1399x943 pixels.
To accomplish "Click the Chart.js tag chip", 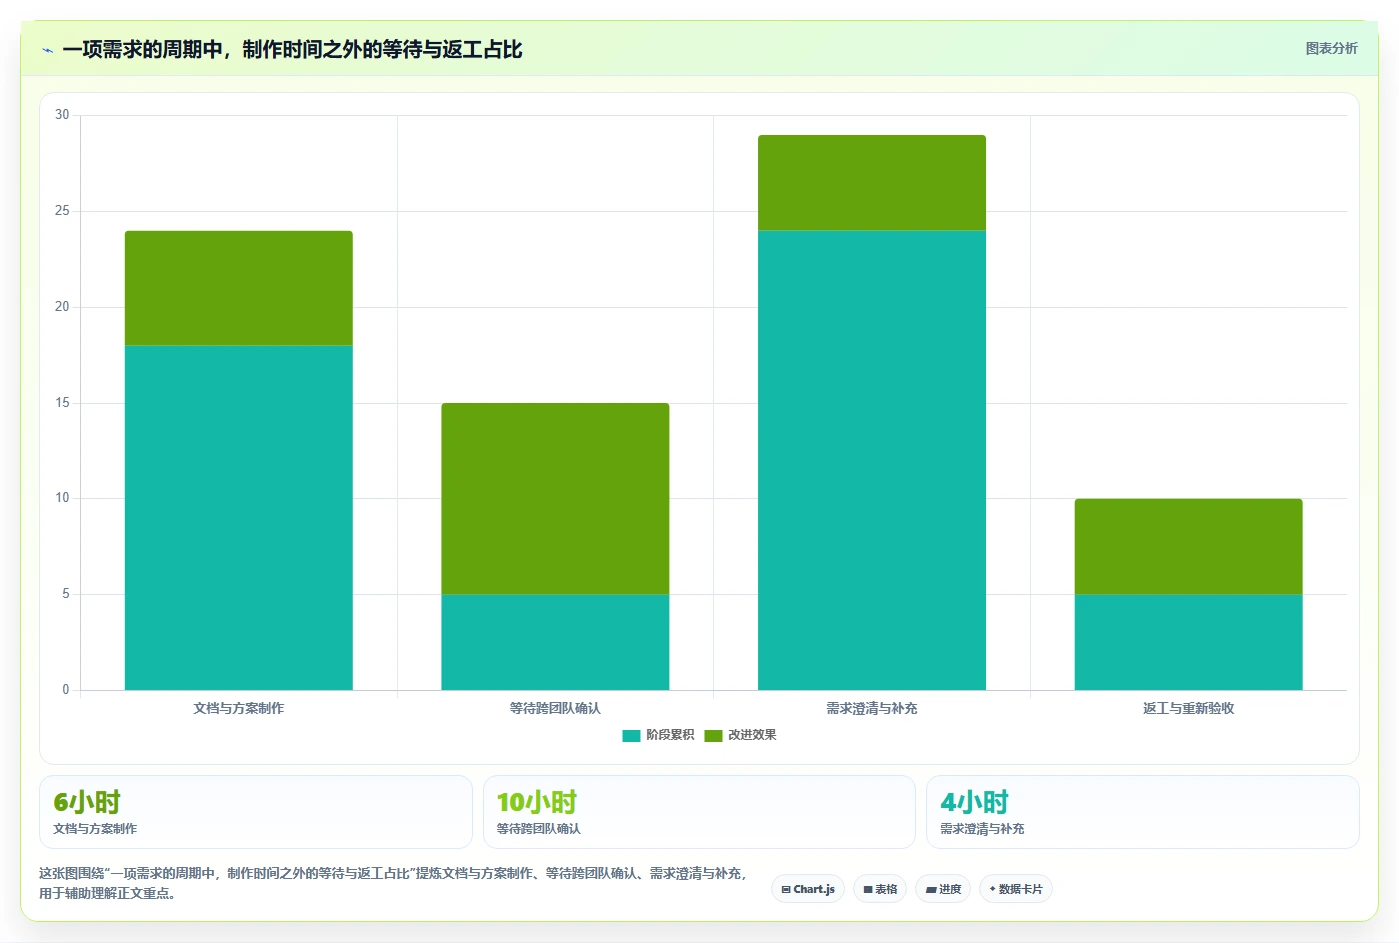I will click(808, 889).
